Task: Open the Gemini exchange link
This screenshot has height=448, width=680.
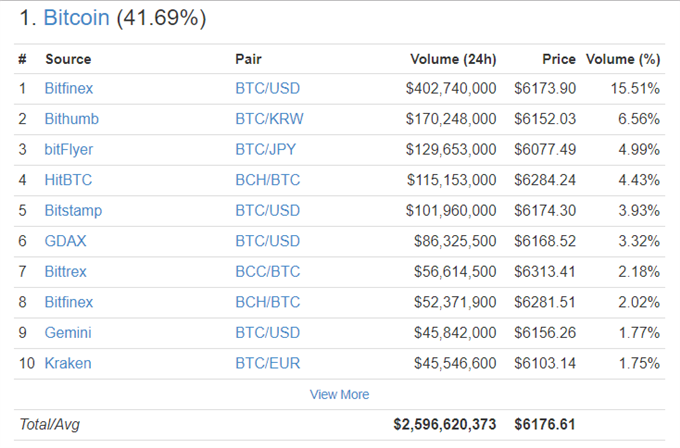Action: pos(68,333)
